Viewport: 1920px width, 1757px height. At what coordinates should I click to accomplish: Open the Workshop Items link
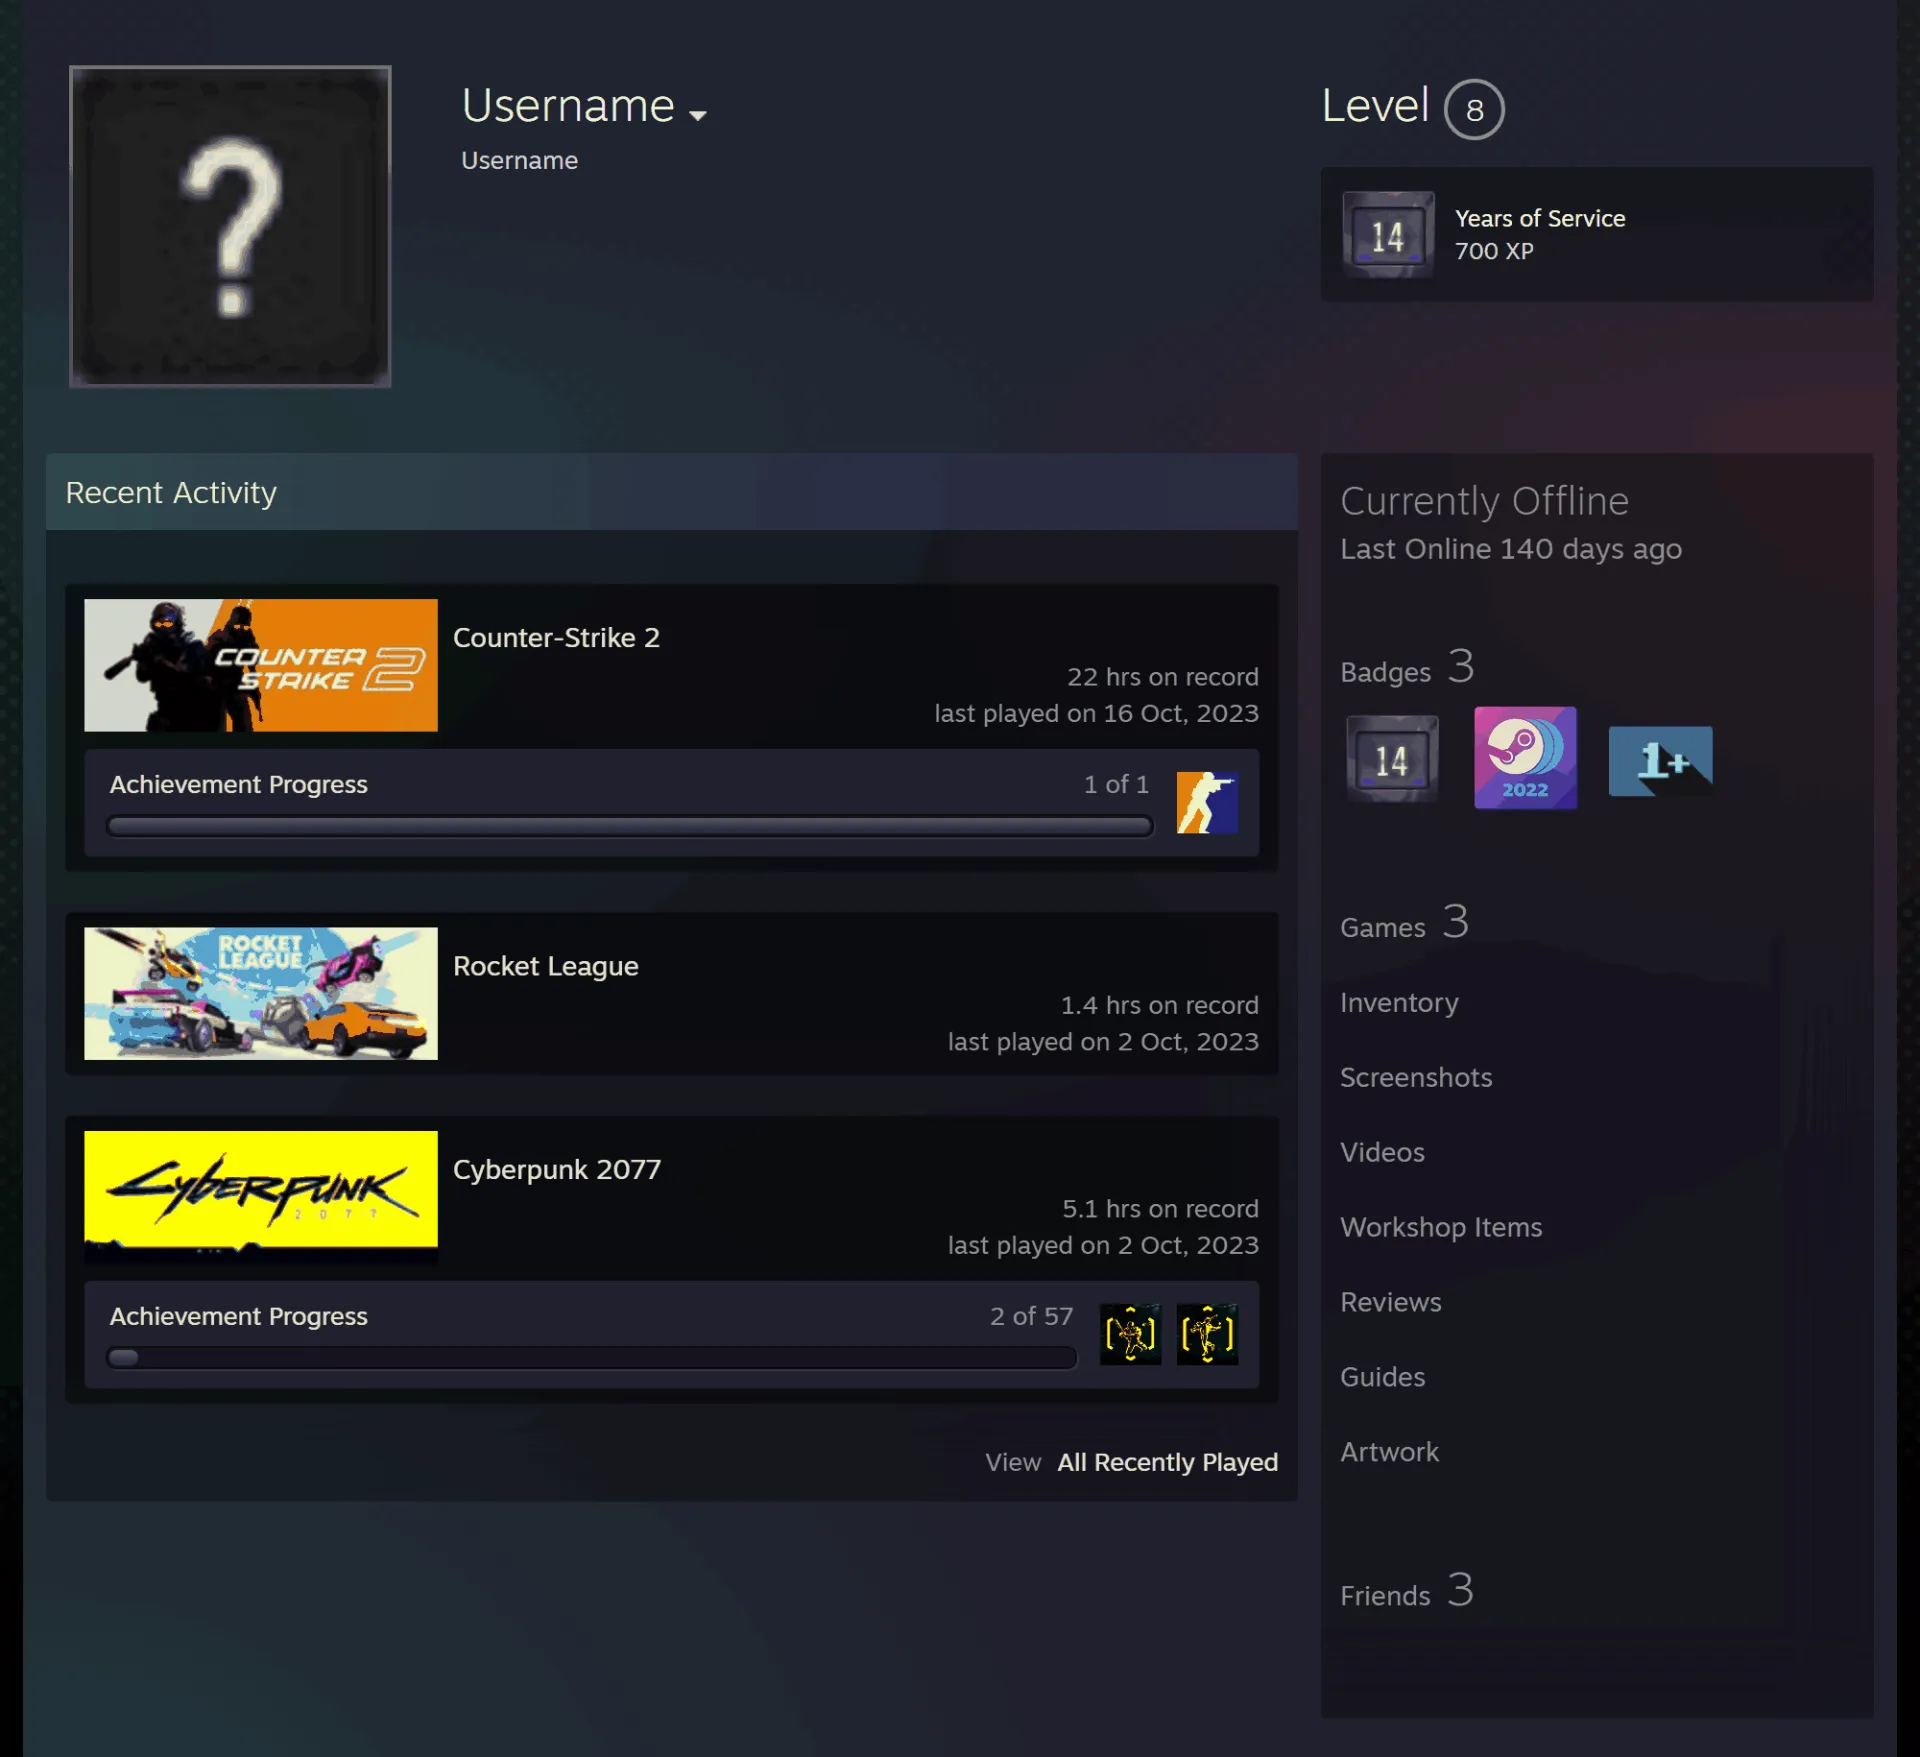1441,1227
